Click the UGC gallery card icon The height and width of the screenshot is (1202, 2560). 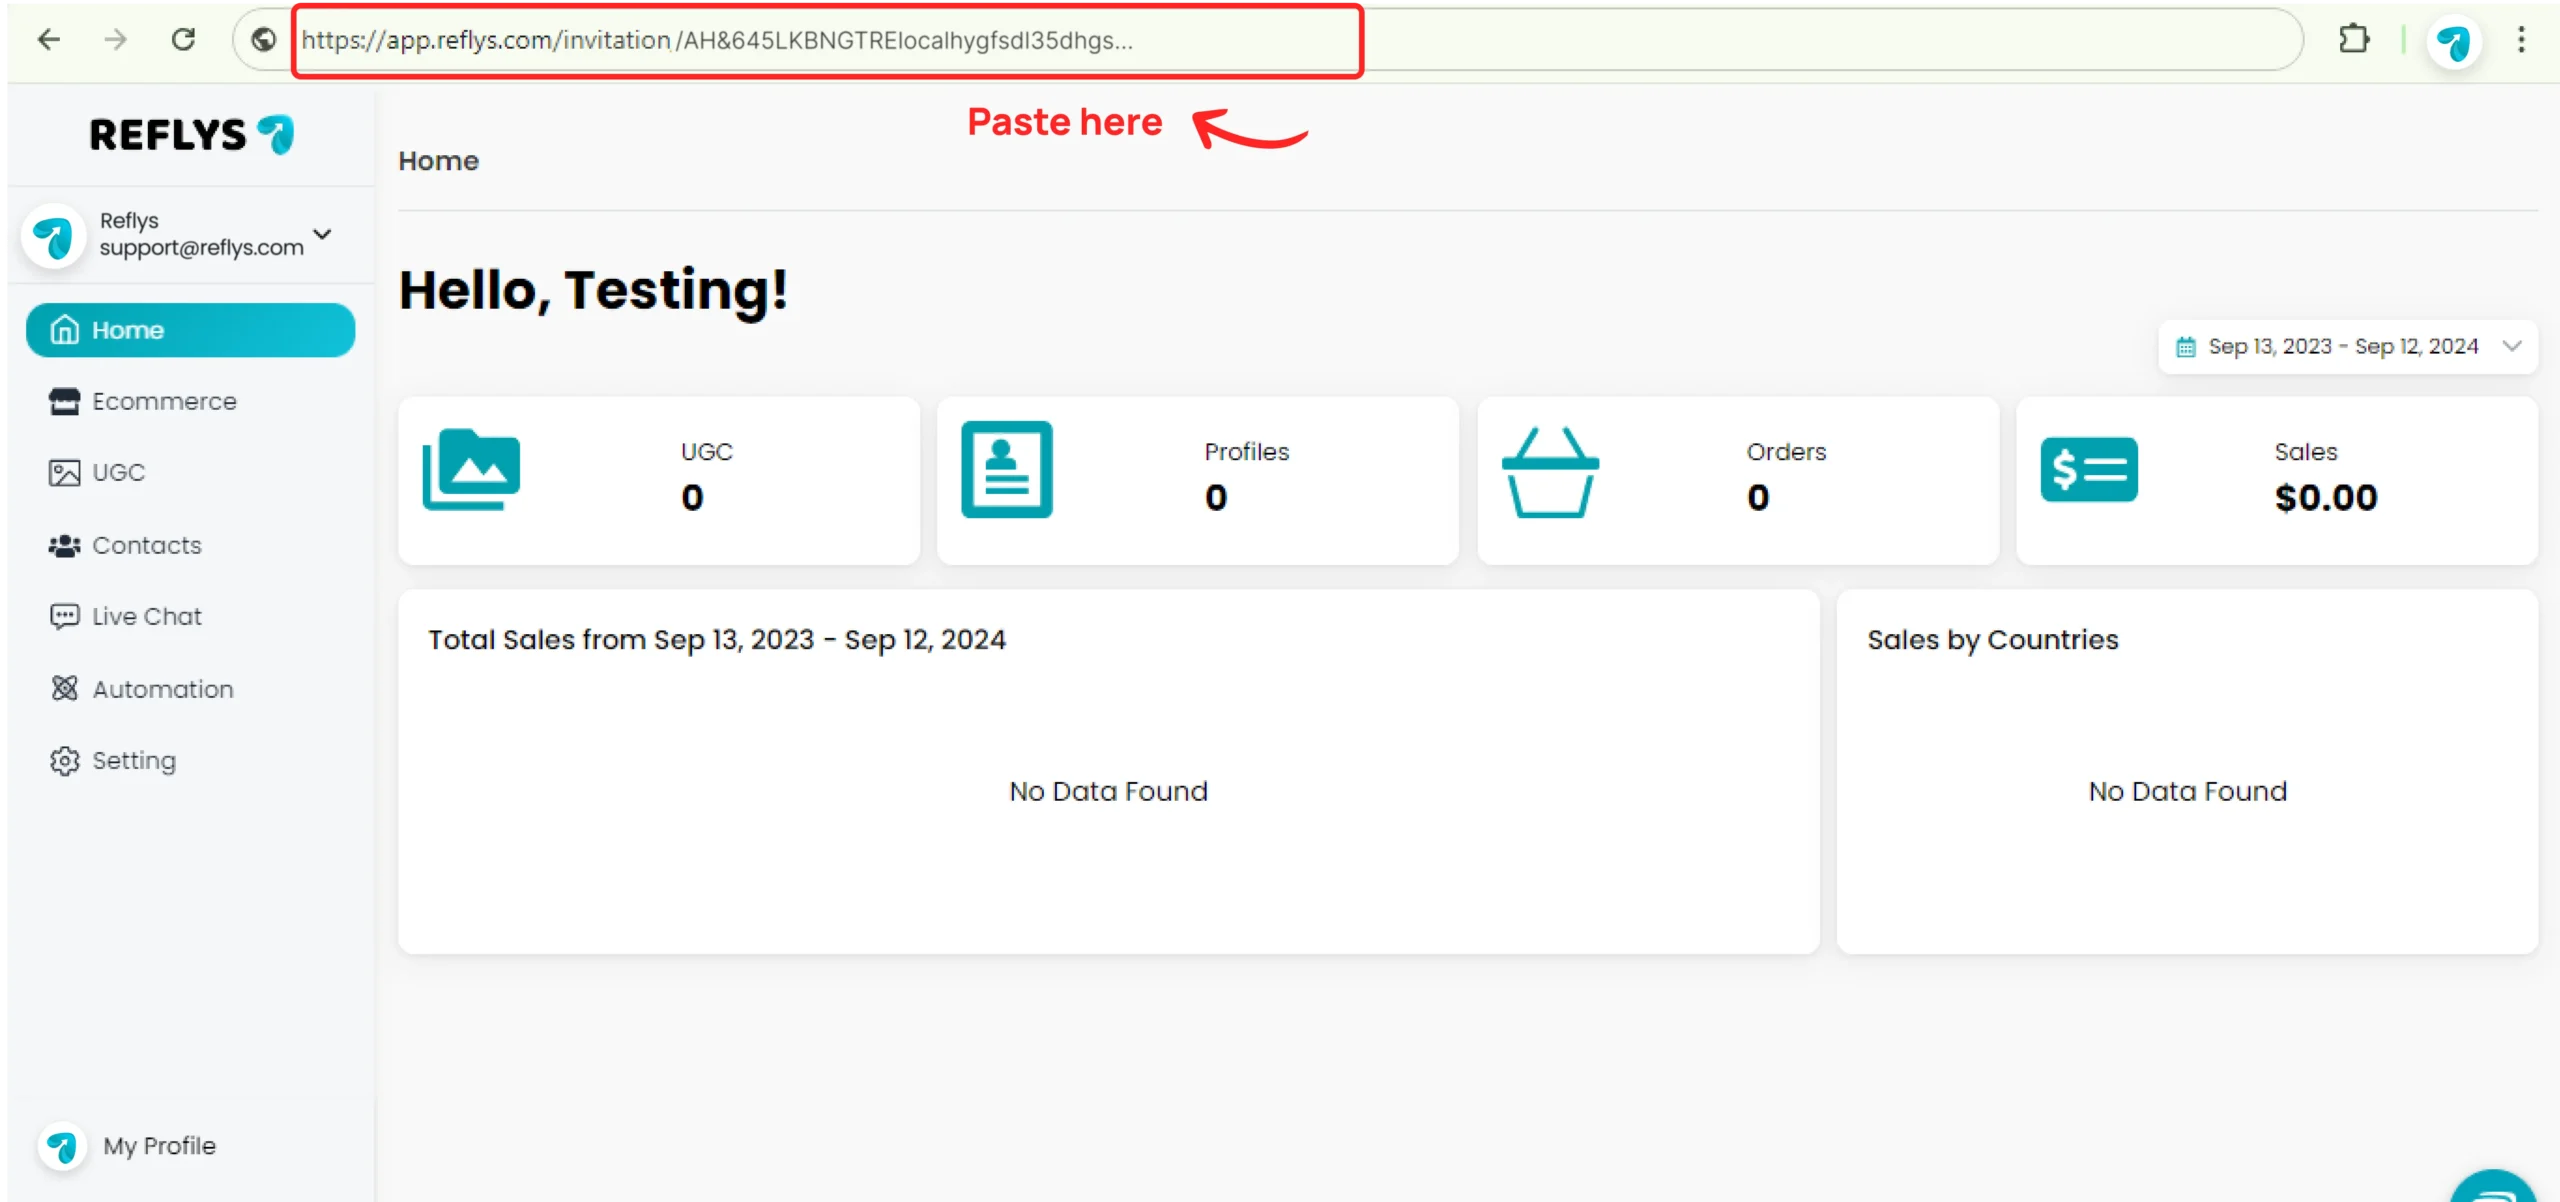tap(471, 469)
